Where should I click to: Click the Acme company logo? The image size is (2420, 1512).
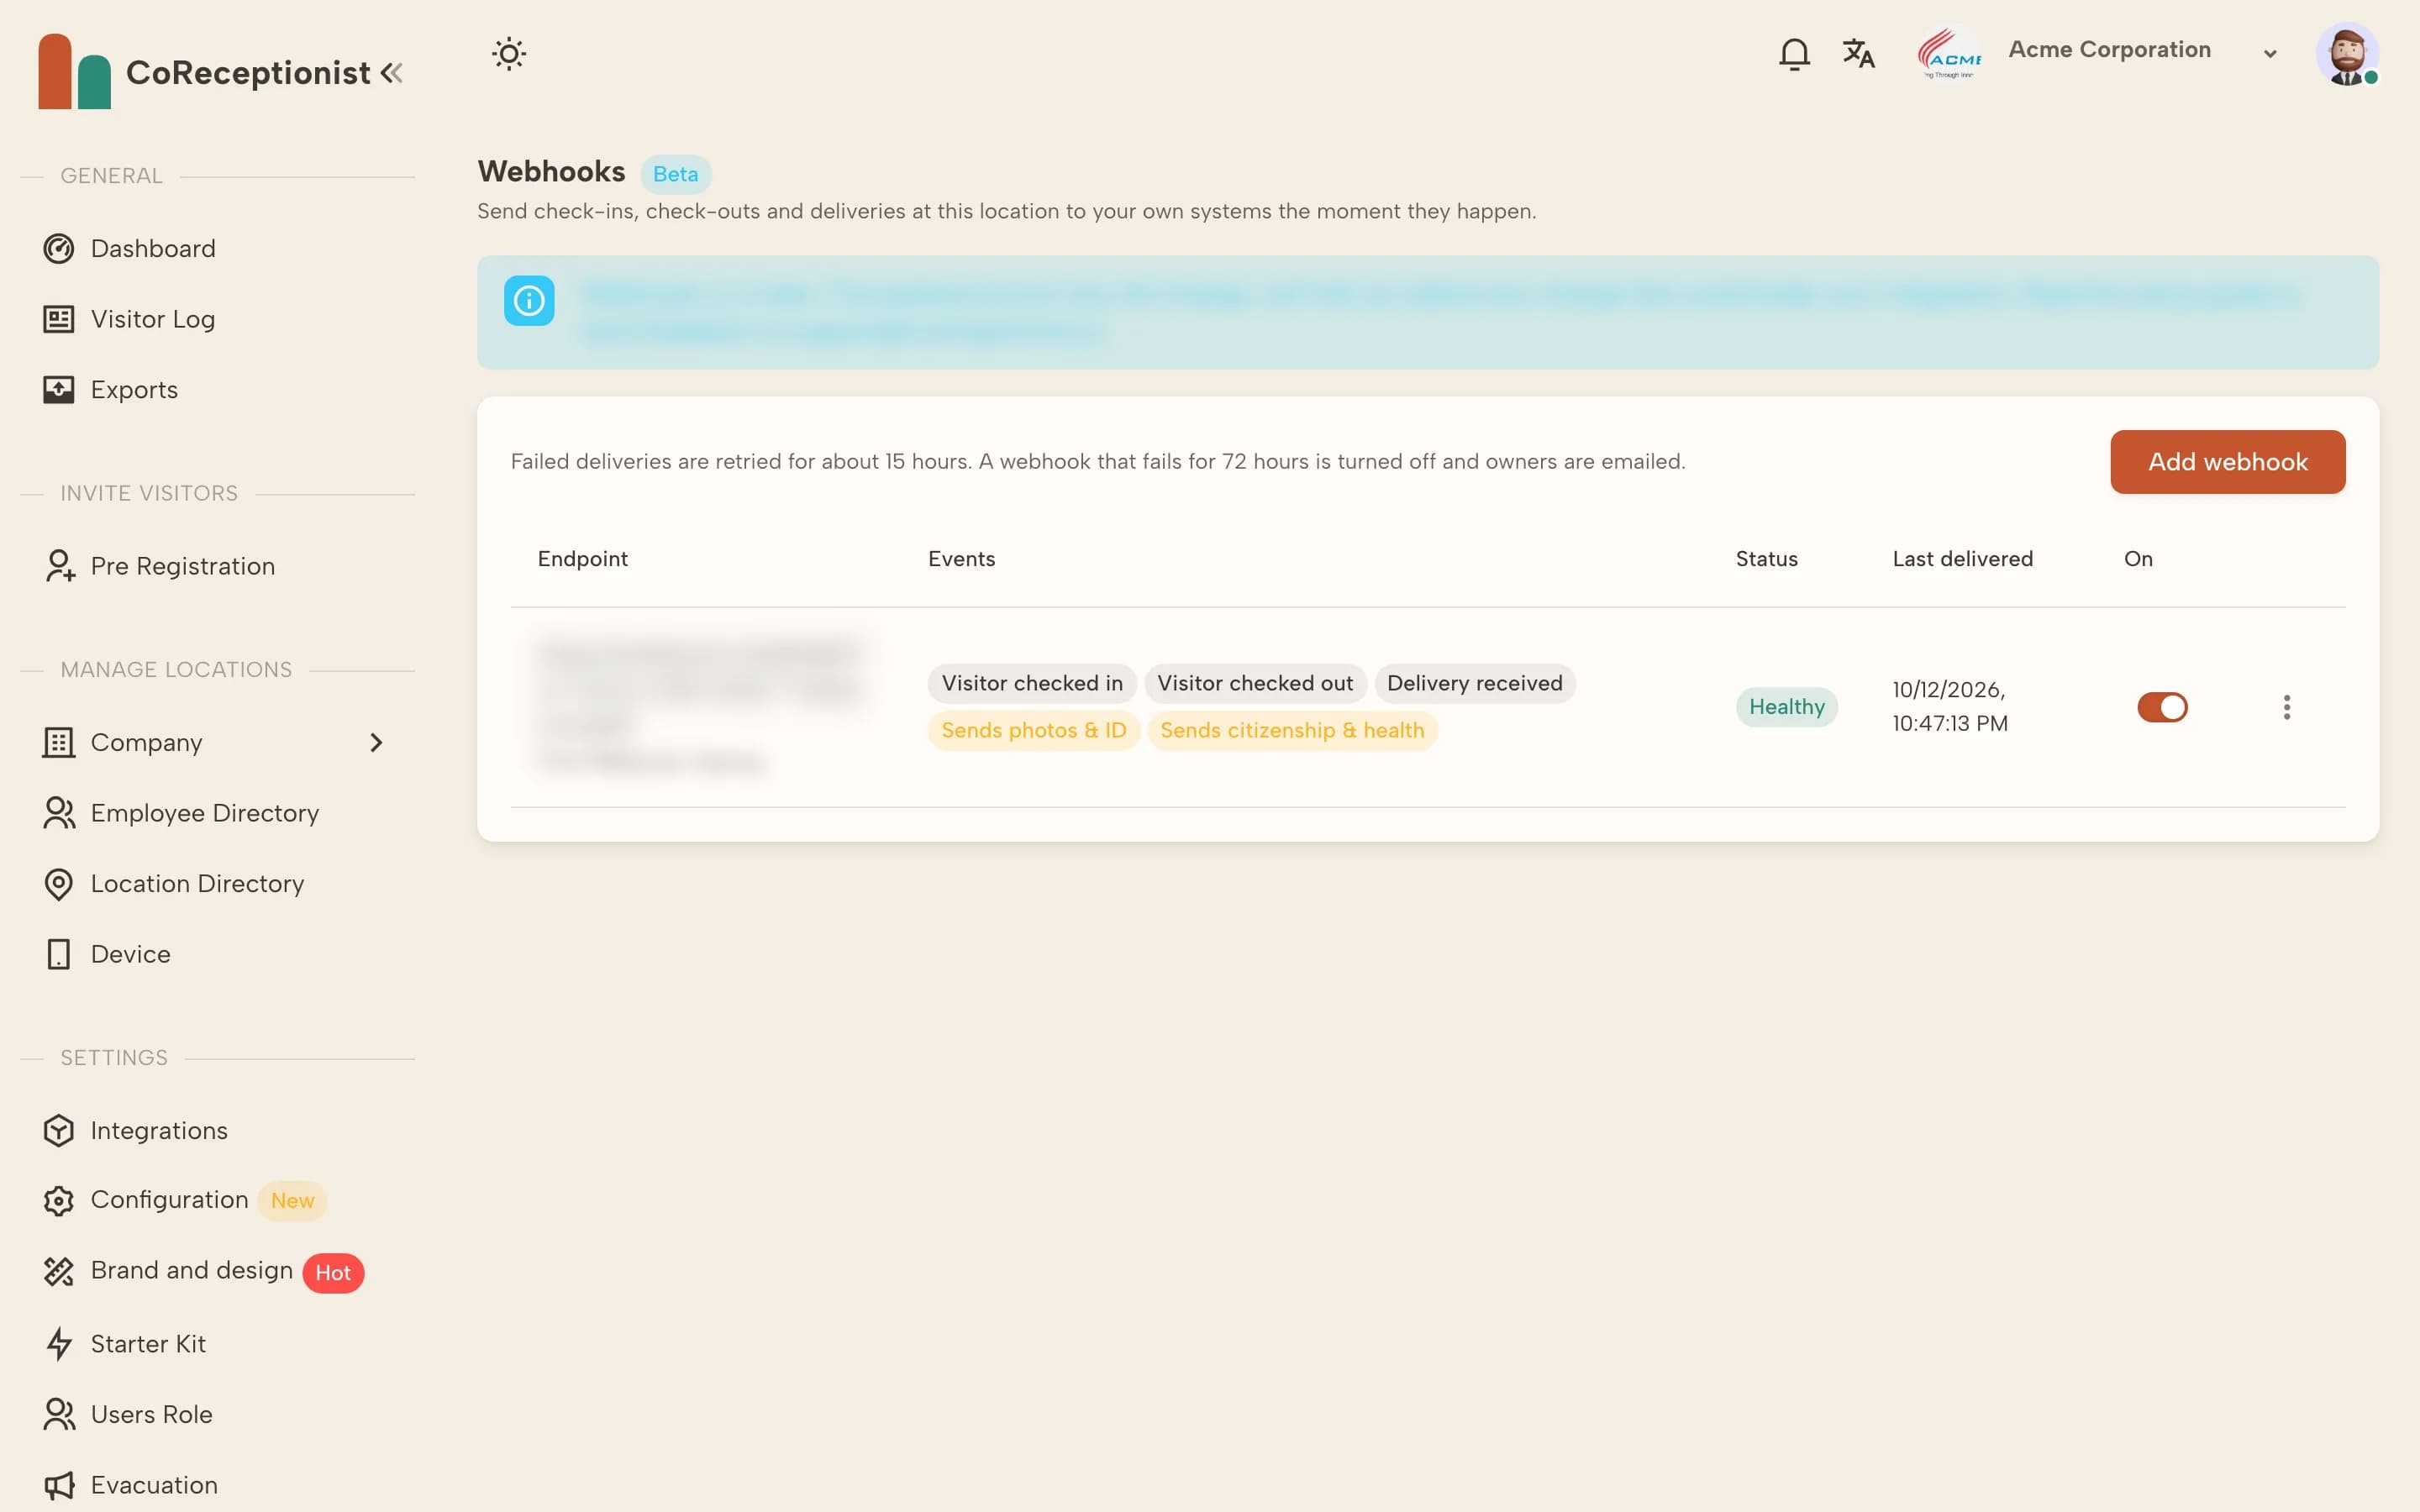click(x=1949, y=54)
